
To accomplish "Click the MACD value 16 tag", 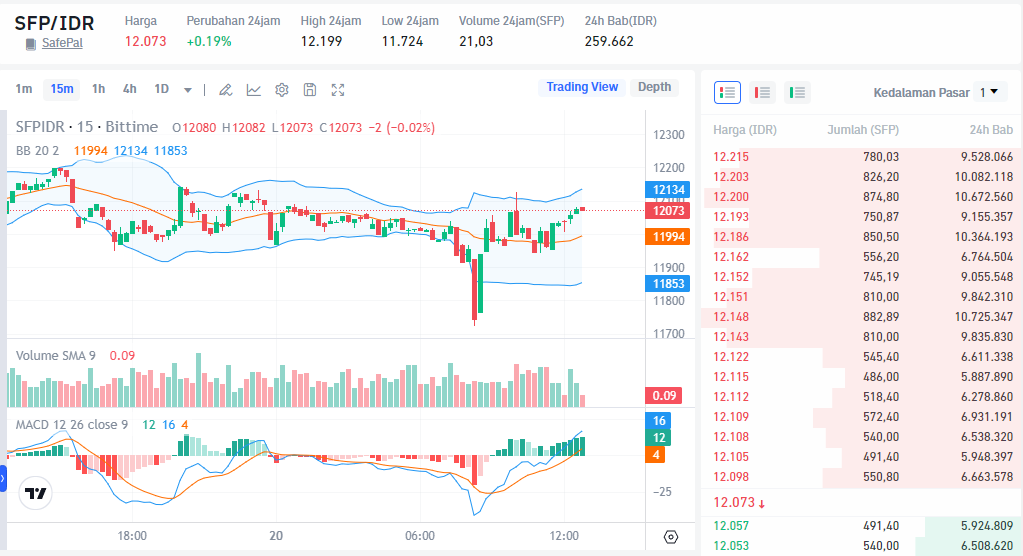I will click(x=659, y=421).
